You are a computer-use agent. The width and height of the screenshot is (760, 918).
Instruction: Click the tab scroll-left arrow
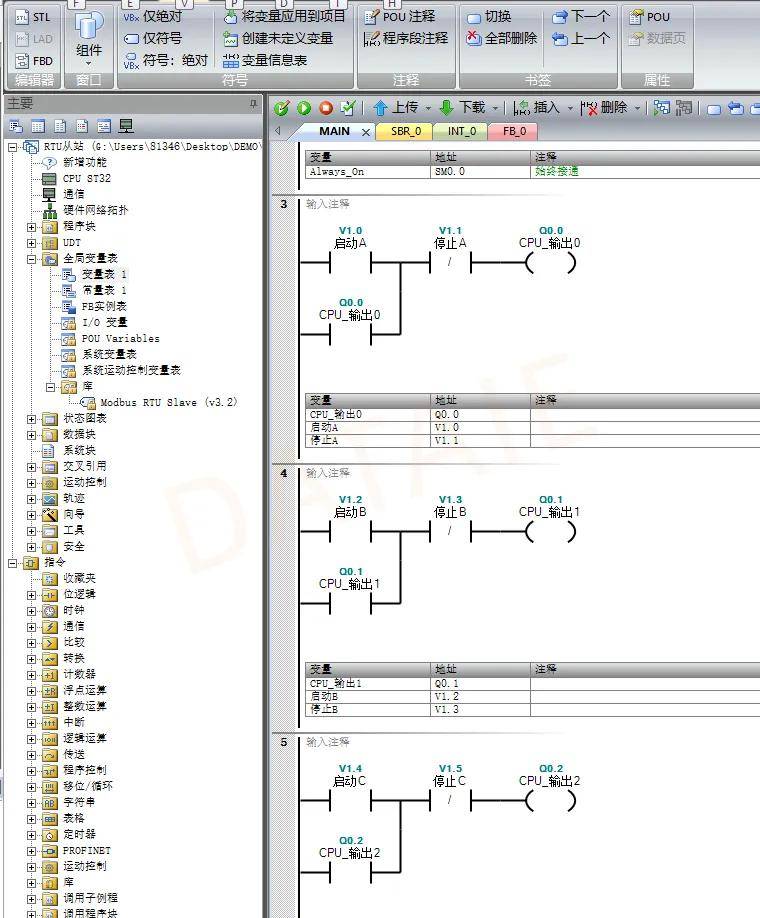(x=278, y=131)
